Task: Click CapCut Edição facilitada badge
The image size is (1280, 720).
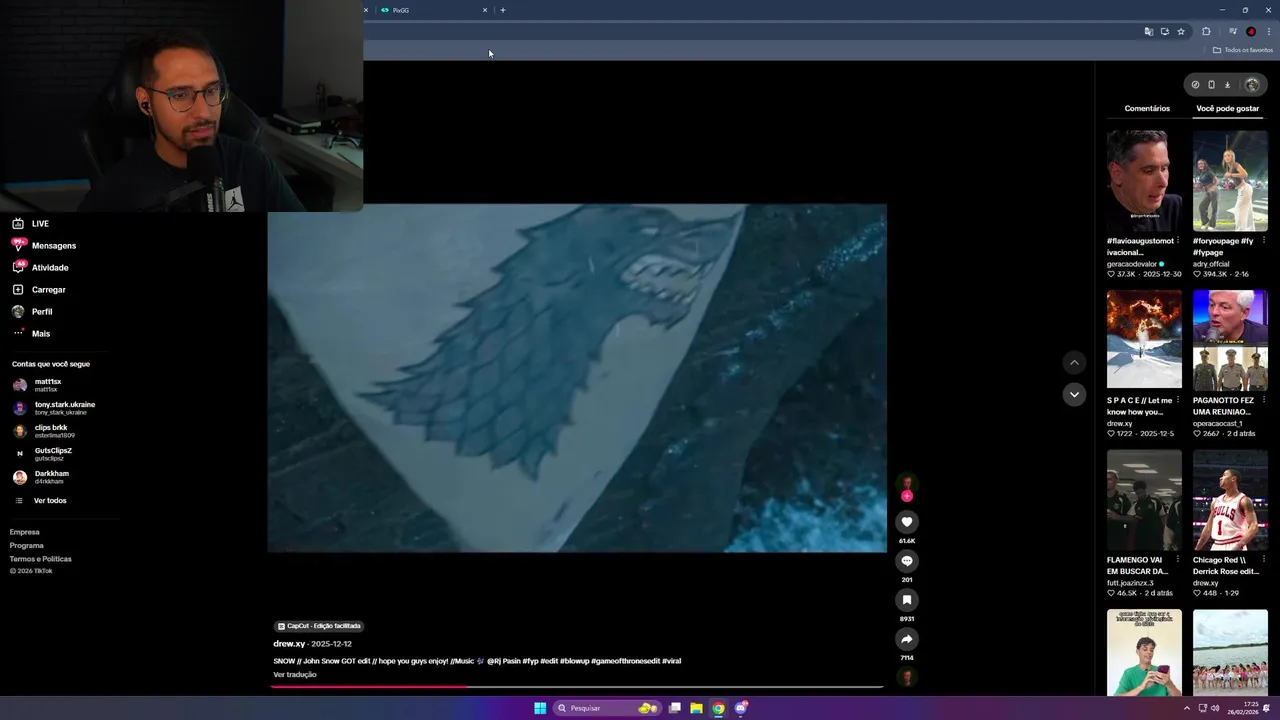Action: [x=319, y=626]
